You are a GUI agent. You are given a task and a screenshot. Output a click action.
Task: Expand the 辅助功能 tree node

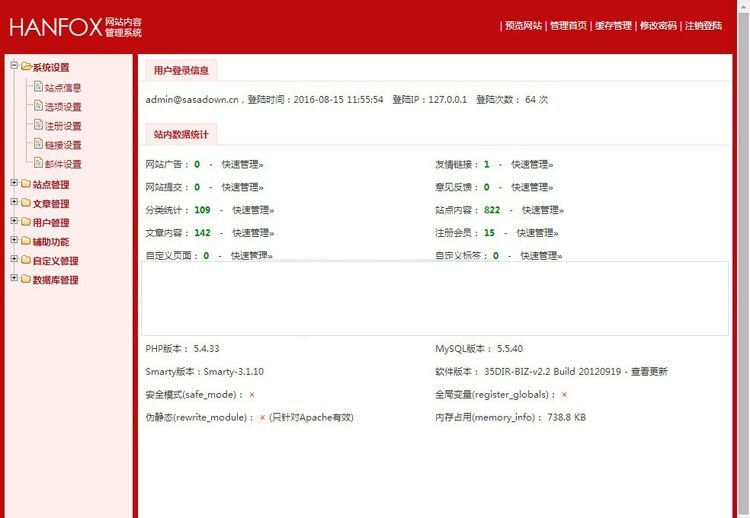tap(14, 240)
